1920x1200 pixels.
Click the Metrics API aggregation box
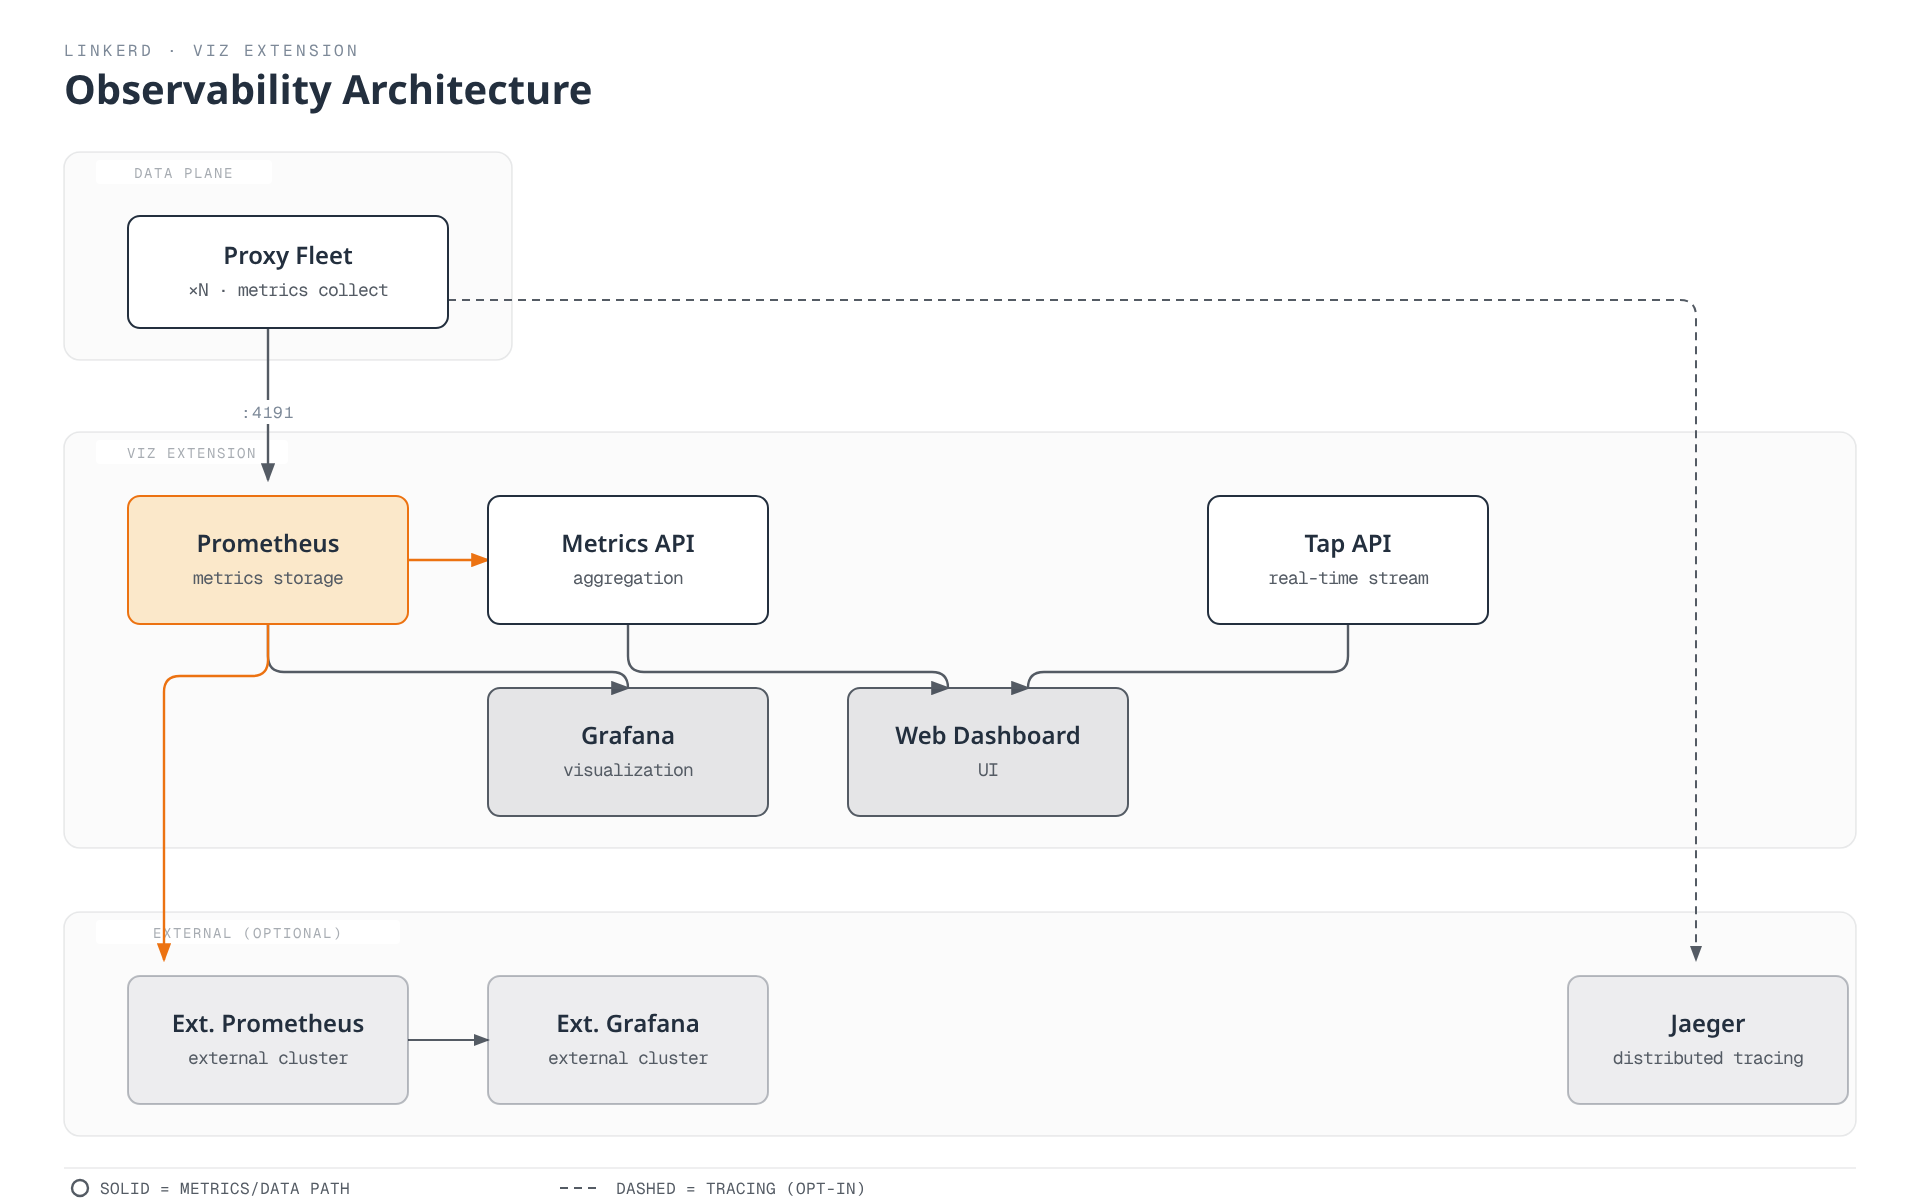(x=628, y=560)
